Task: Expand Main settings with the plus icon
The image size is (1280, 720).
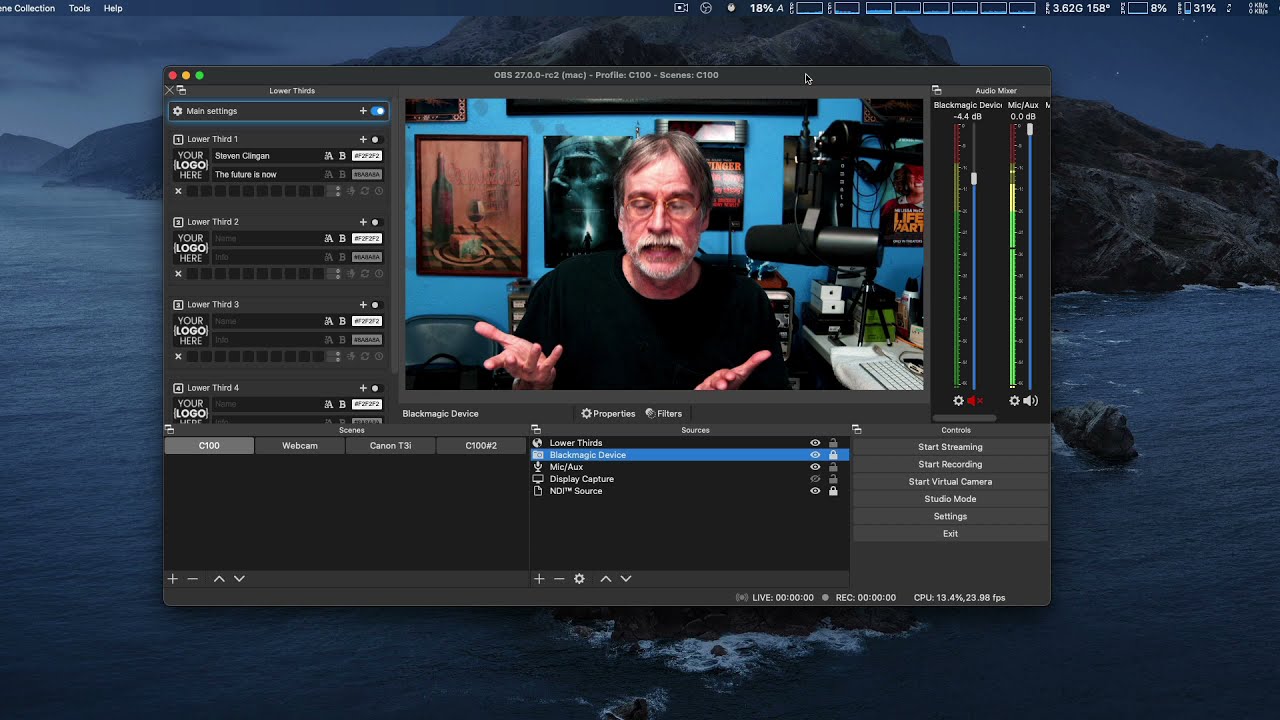Action: coord(363,111)
